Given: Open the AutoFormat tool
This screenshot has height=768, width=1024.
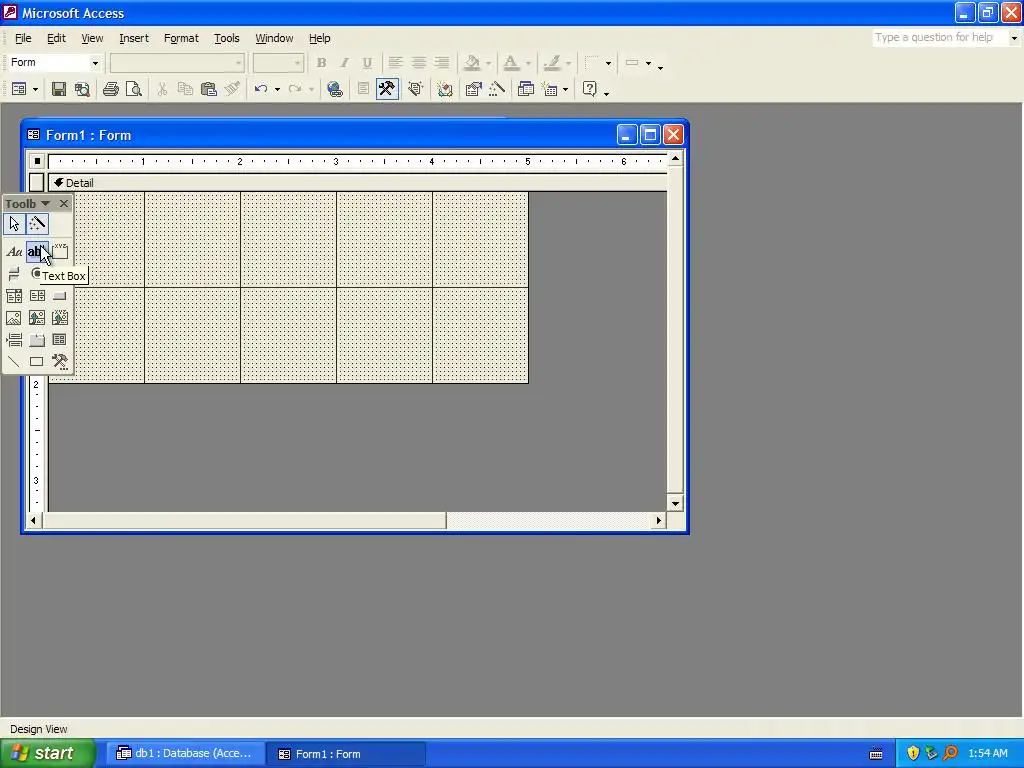Looking at the screenshot, I should pos(445,89).
